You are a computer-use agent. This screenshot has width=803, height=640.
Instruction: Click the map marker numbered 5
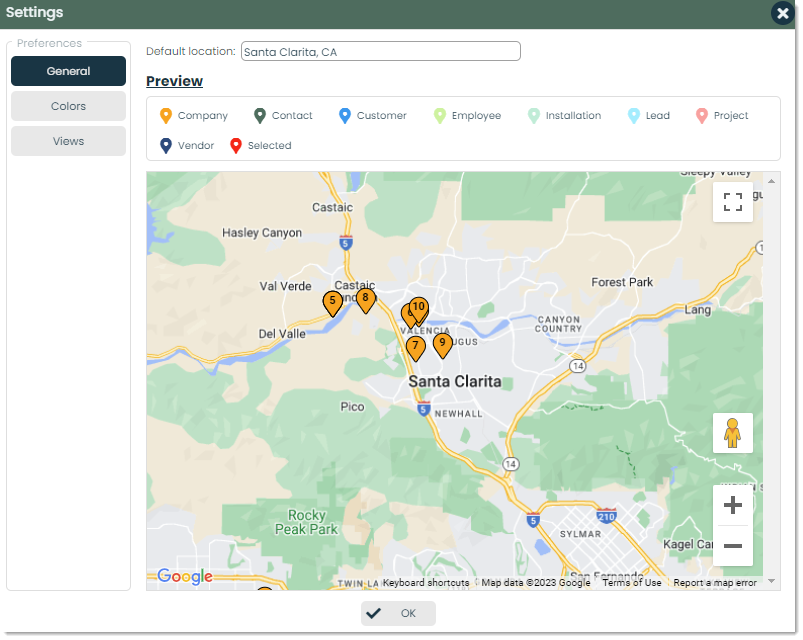tap(332, 303)
